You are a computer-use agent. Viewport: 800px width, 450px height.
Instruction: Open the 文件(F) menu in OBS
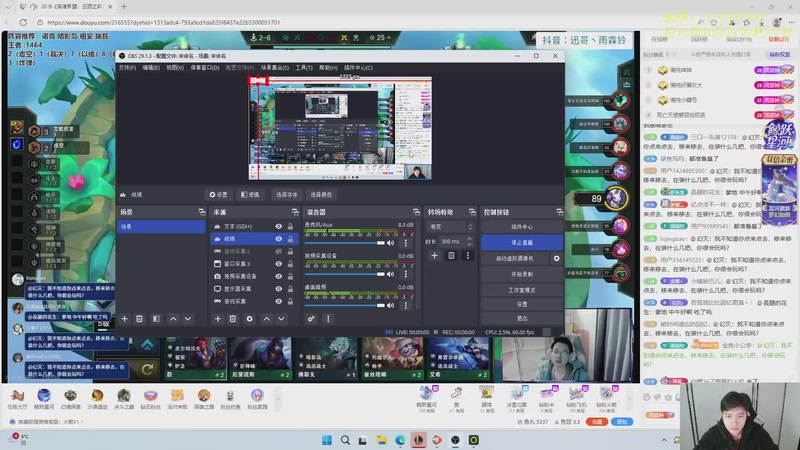point(127,68)
